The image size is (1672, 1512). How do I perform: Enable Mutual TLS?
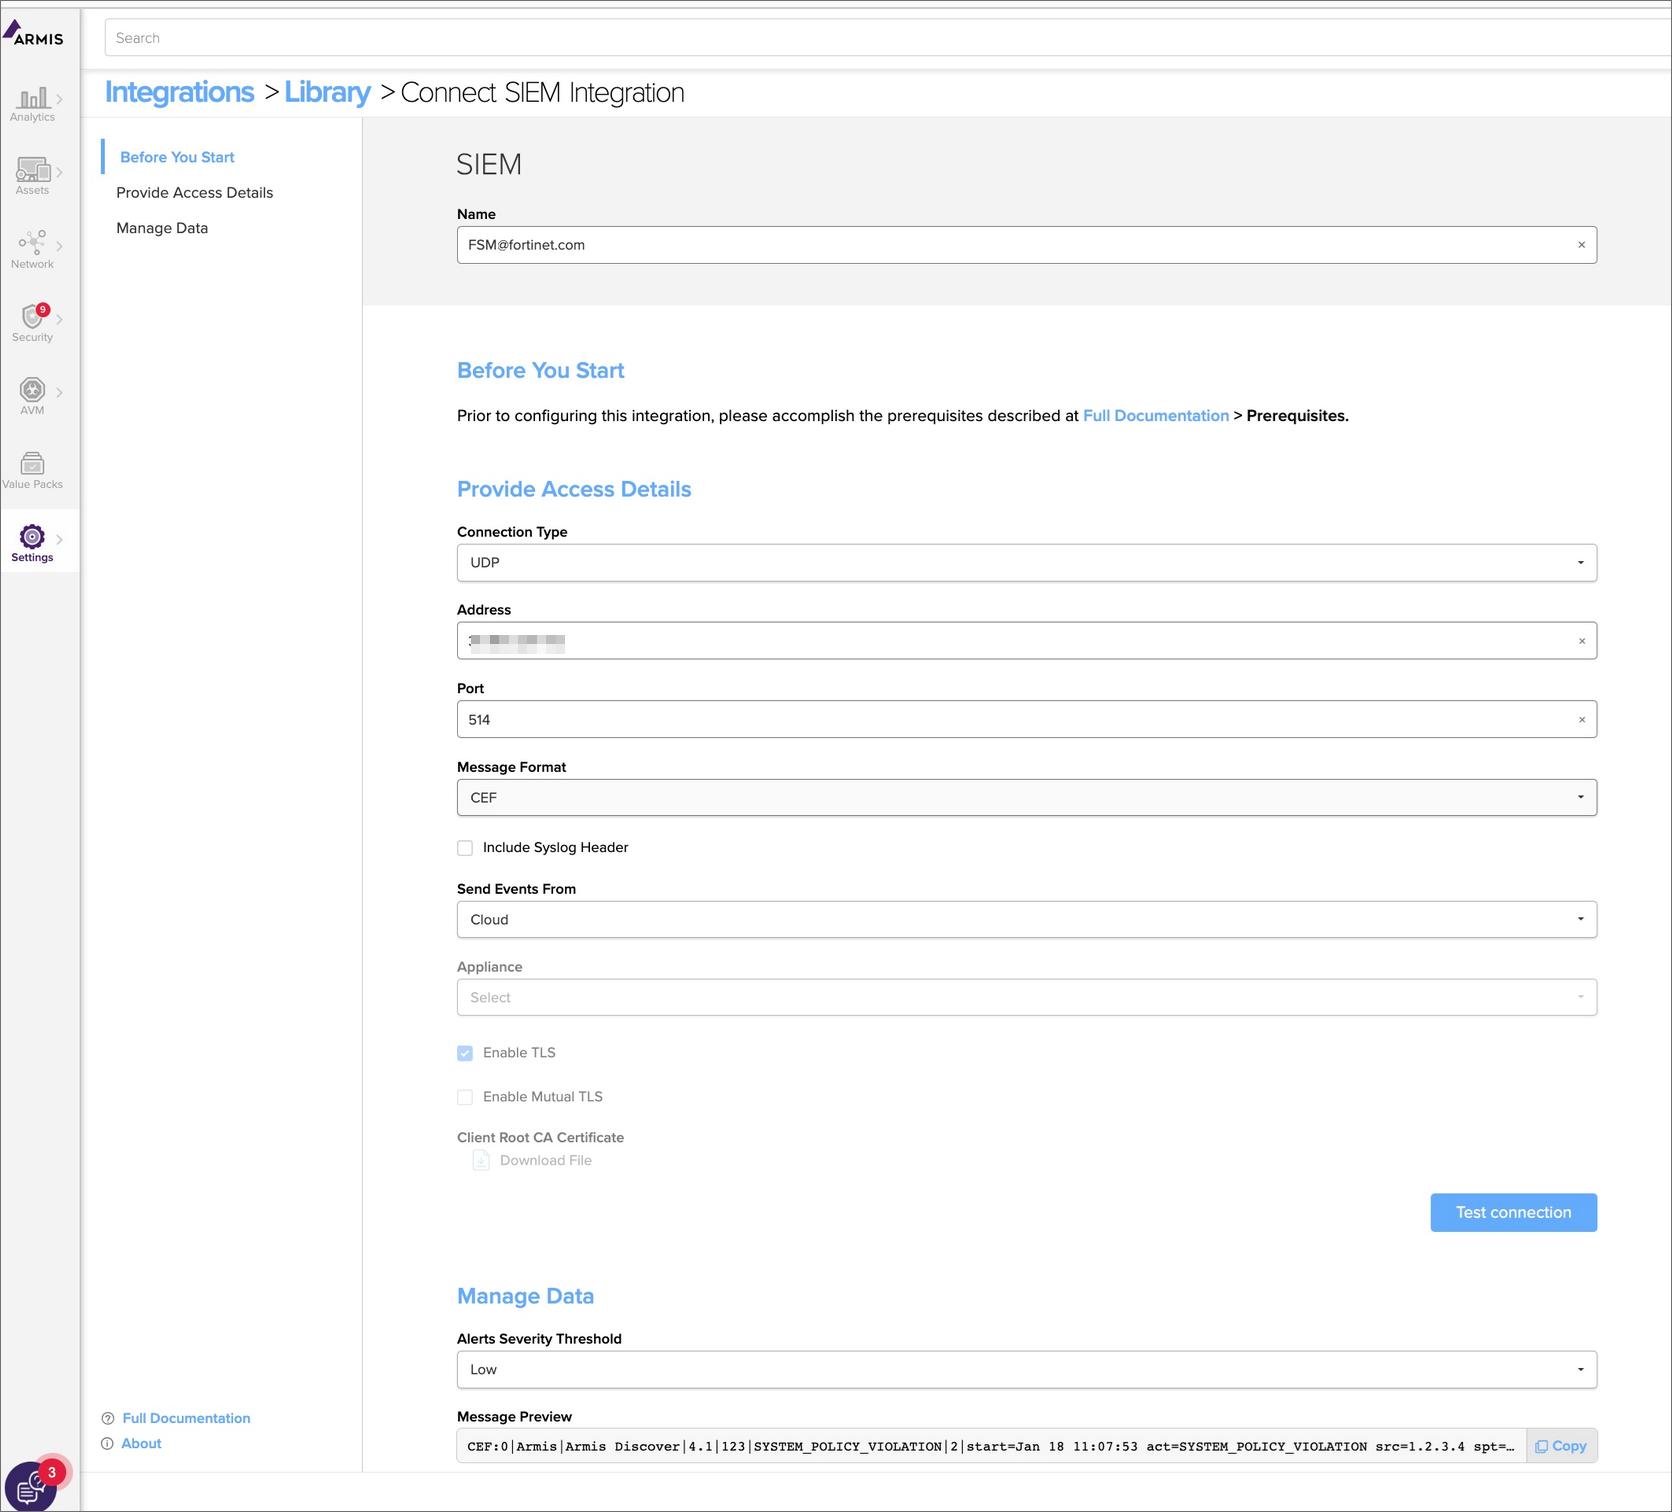465,1097
